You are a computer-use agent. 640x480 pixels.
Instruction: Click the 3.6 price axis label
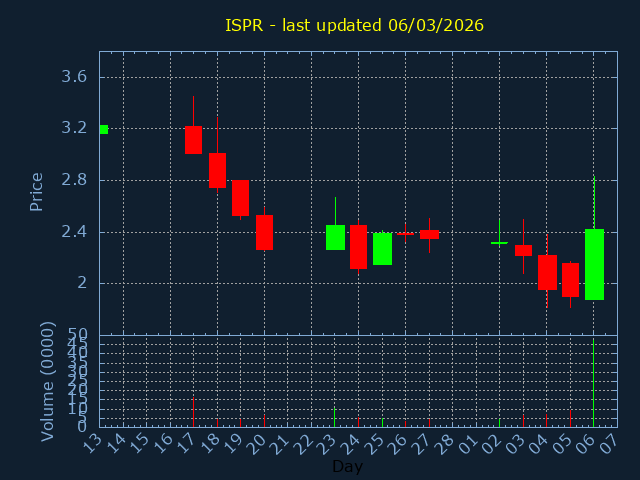(x=73, y=77)
